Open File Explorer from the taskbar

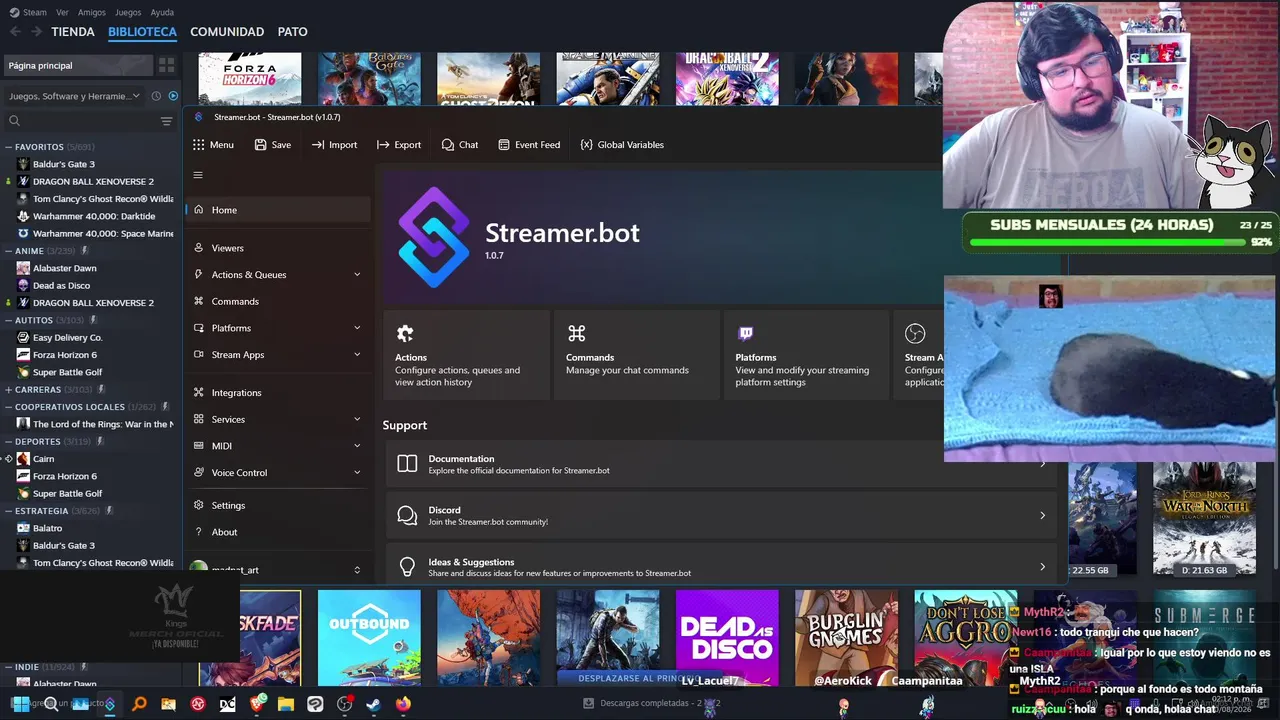pos(286,704)
